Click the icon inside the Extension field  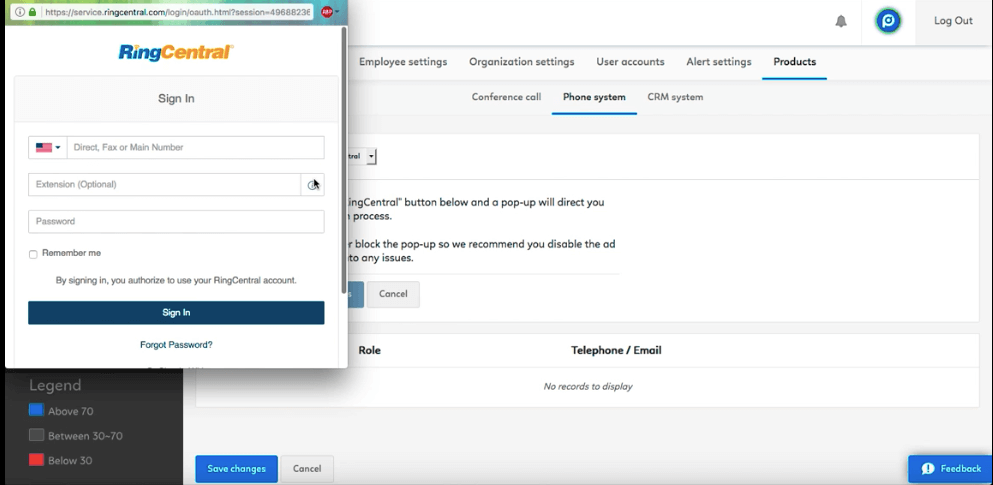click(x=312, y=185)
